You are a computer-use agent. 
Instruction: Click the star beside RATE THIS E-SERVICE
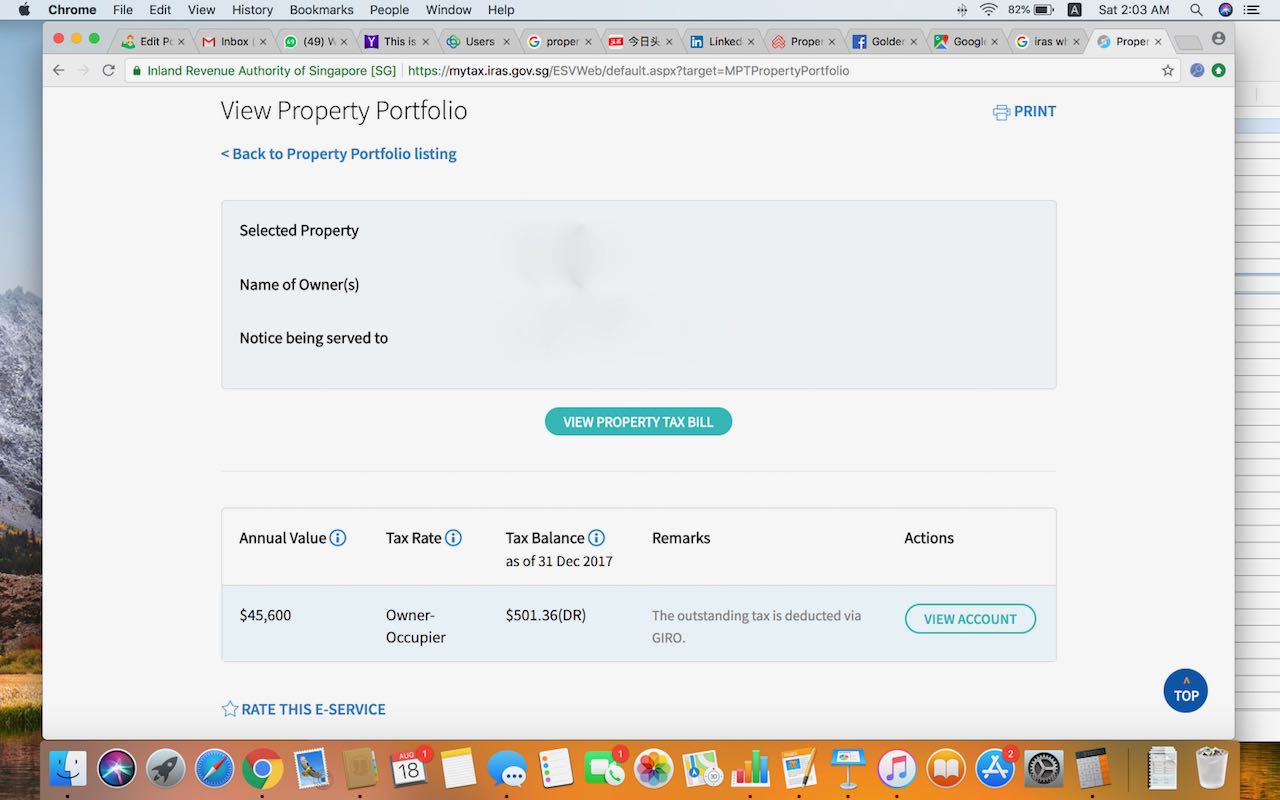tap(229, 708)
